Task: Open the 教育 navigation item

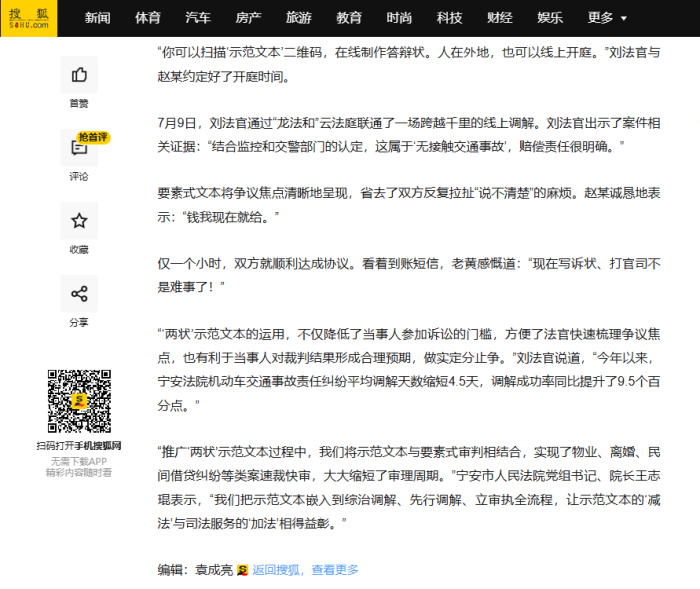Action: coord(349,18)
